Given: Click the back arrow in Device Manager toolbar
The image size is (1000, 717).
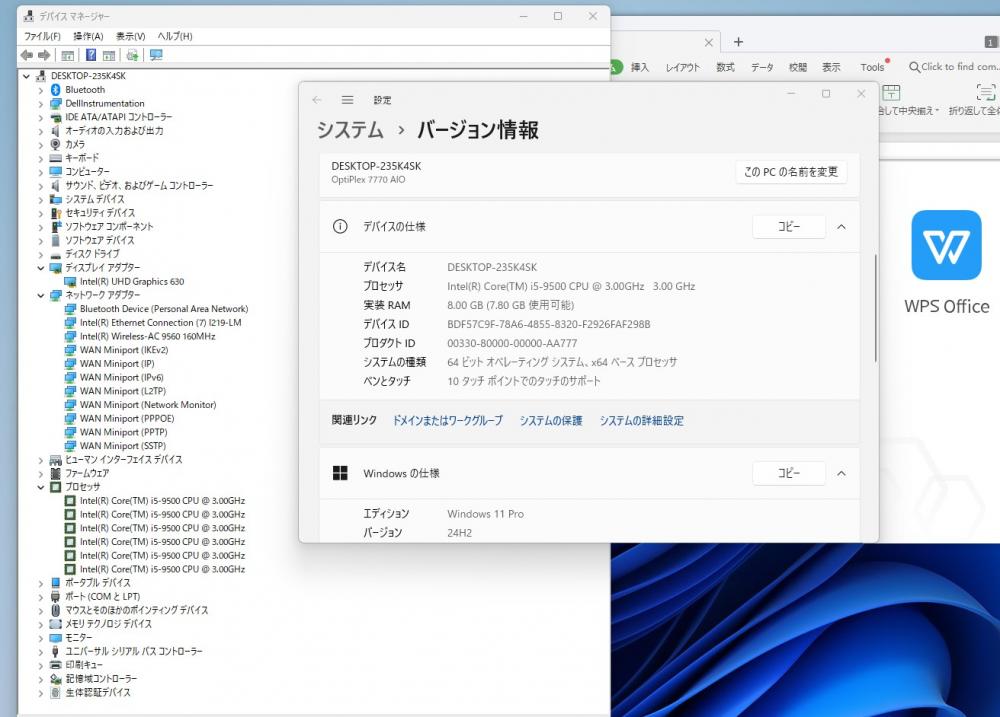Looking at the screenshot, I should click(x=27, y=55).
